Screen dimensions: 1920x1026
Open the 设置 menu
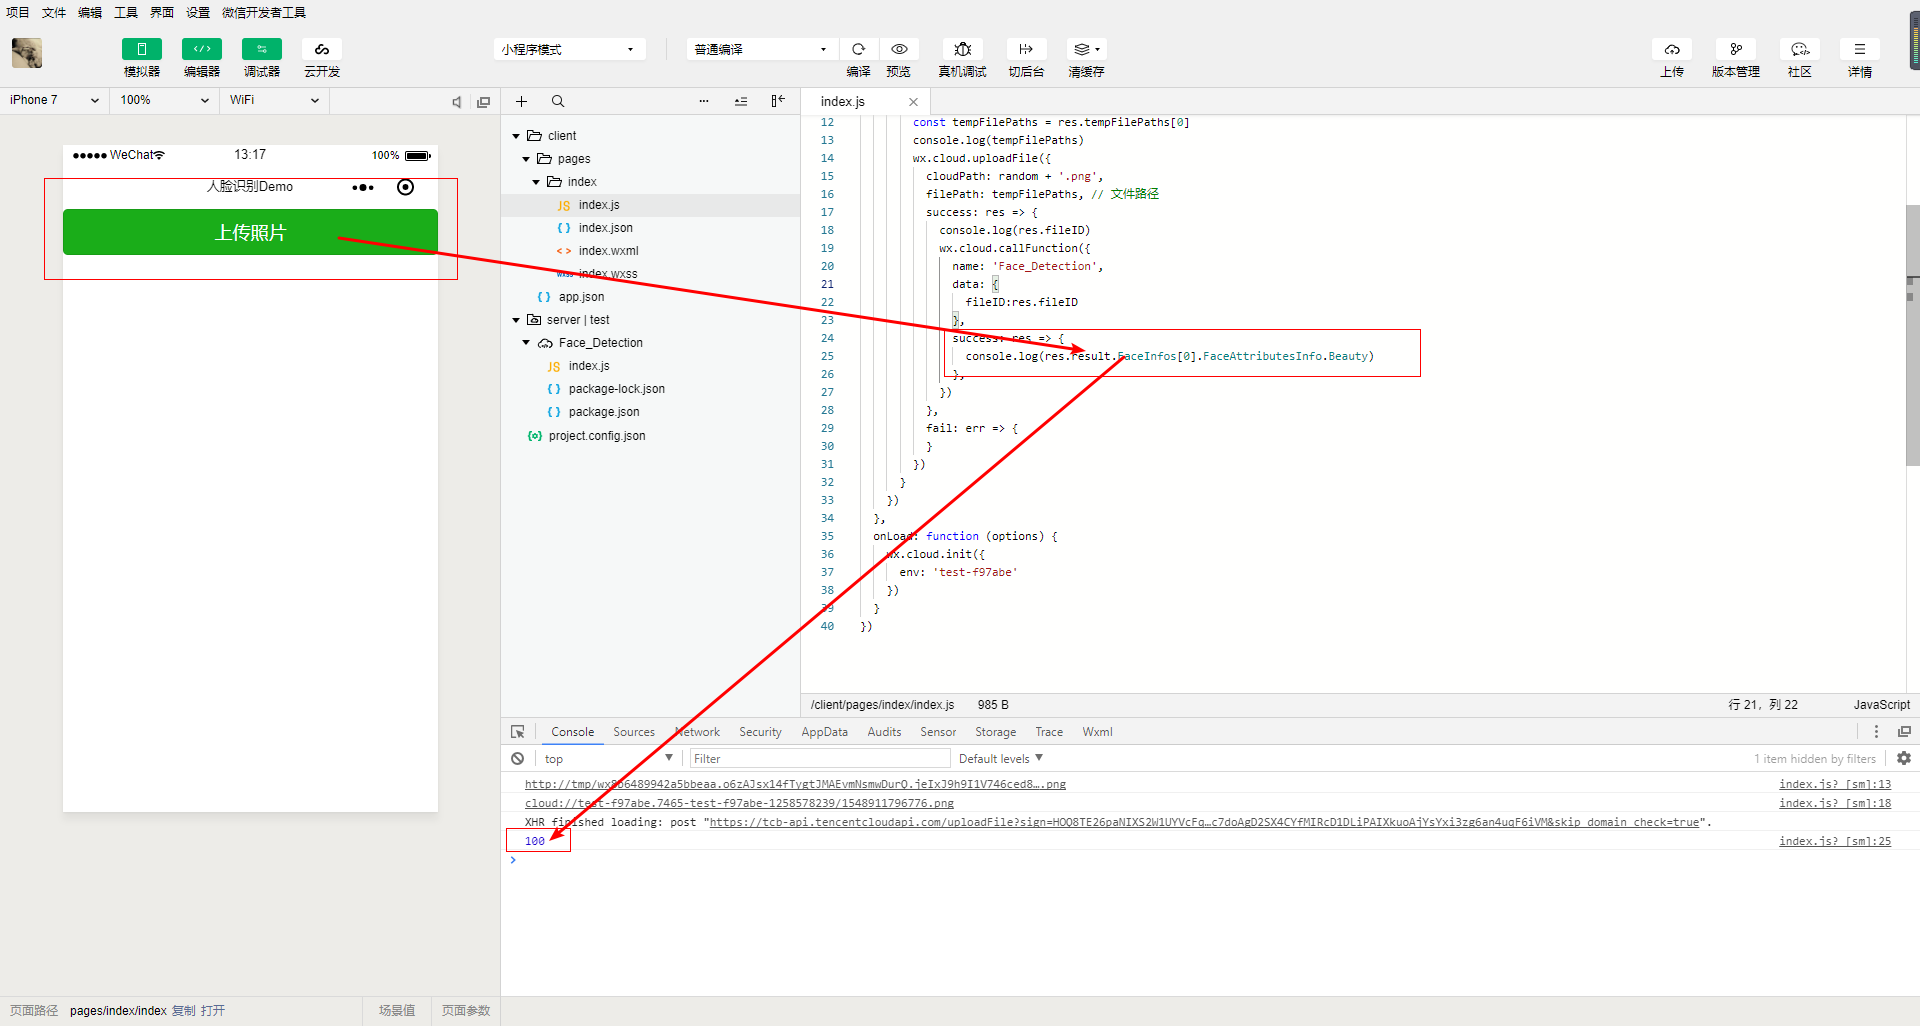(x=198, y=13)
